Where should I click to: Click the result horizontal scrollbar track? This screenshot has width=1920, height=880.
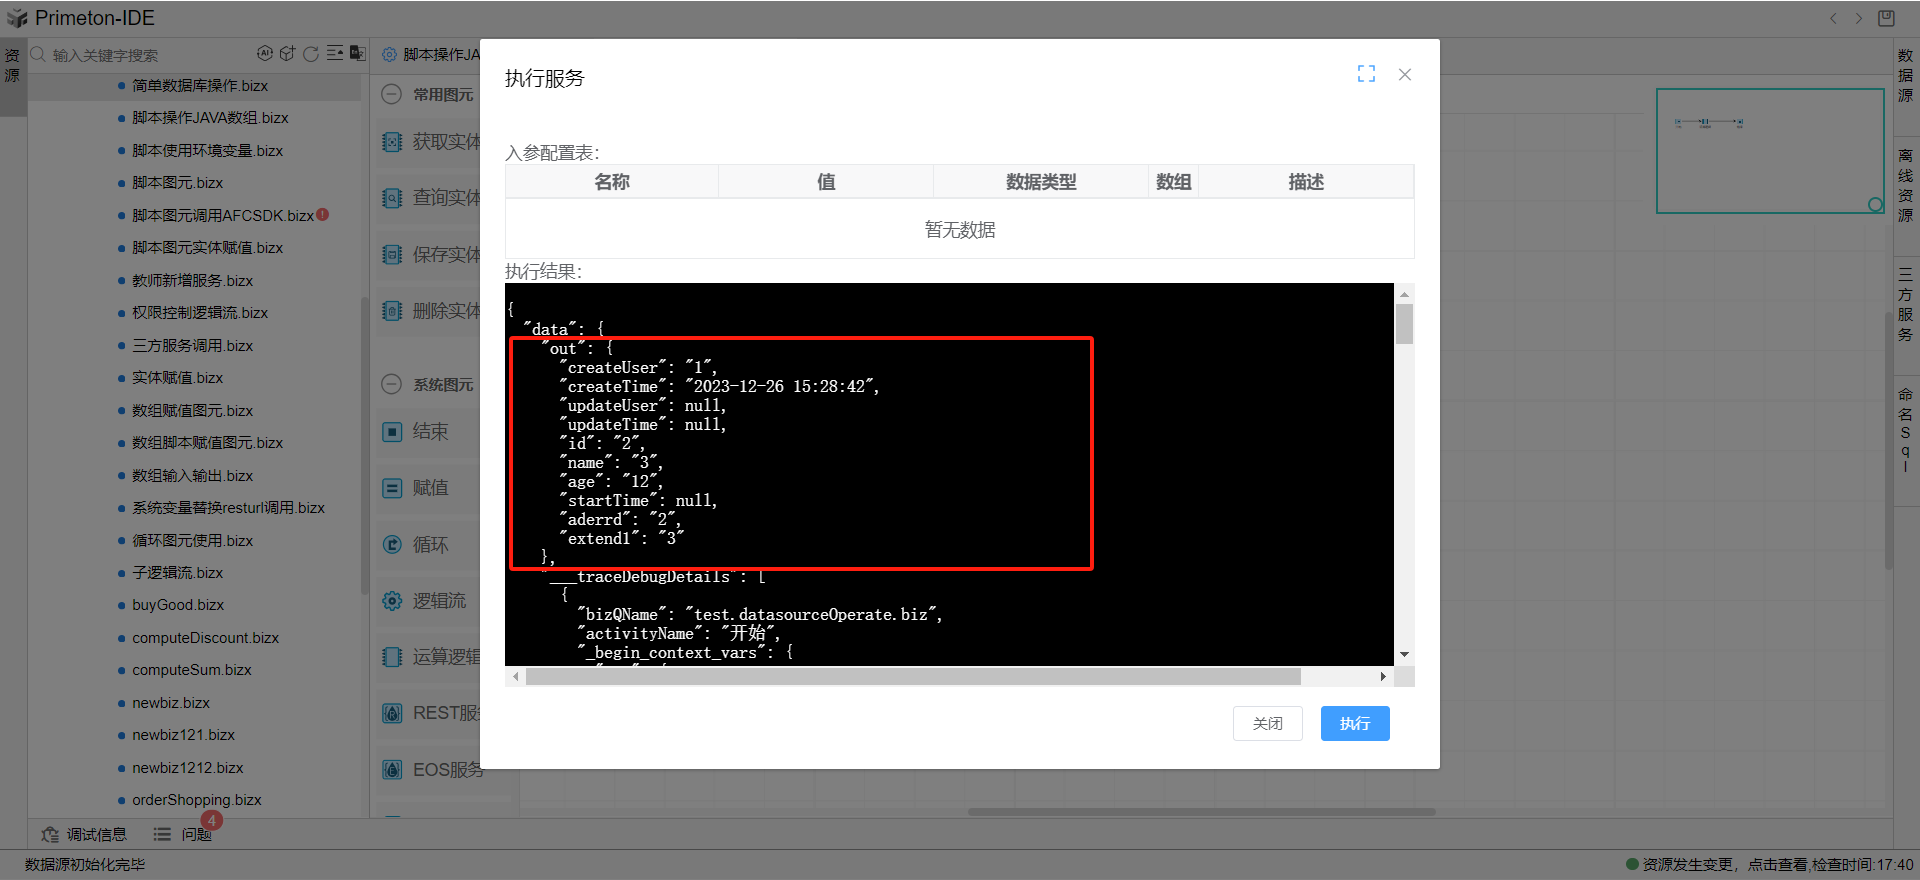(1340, 677)
